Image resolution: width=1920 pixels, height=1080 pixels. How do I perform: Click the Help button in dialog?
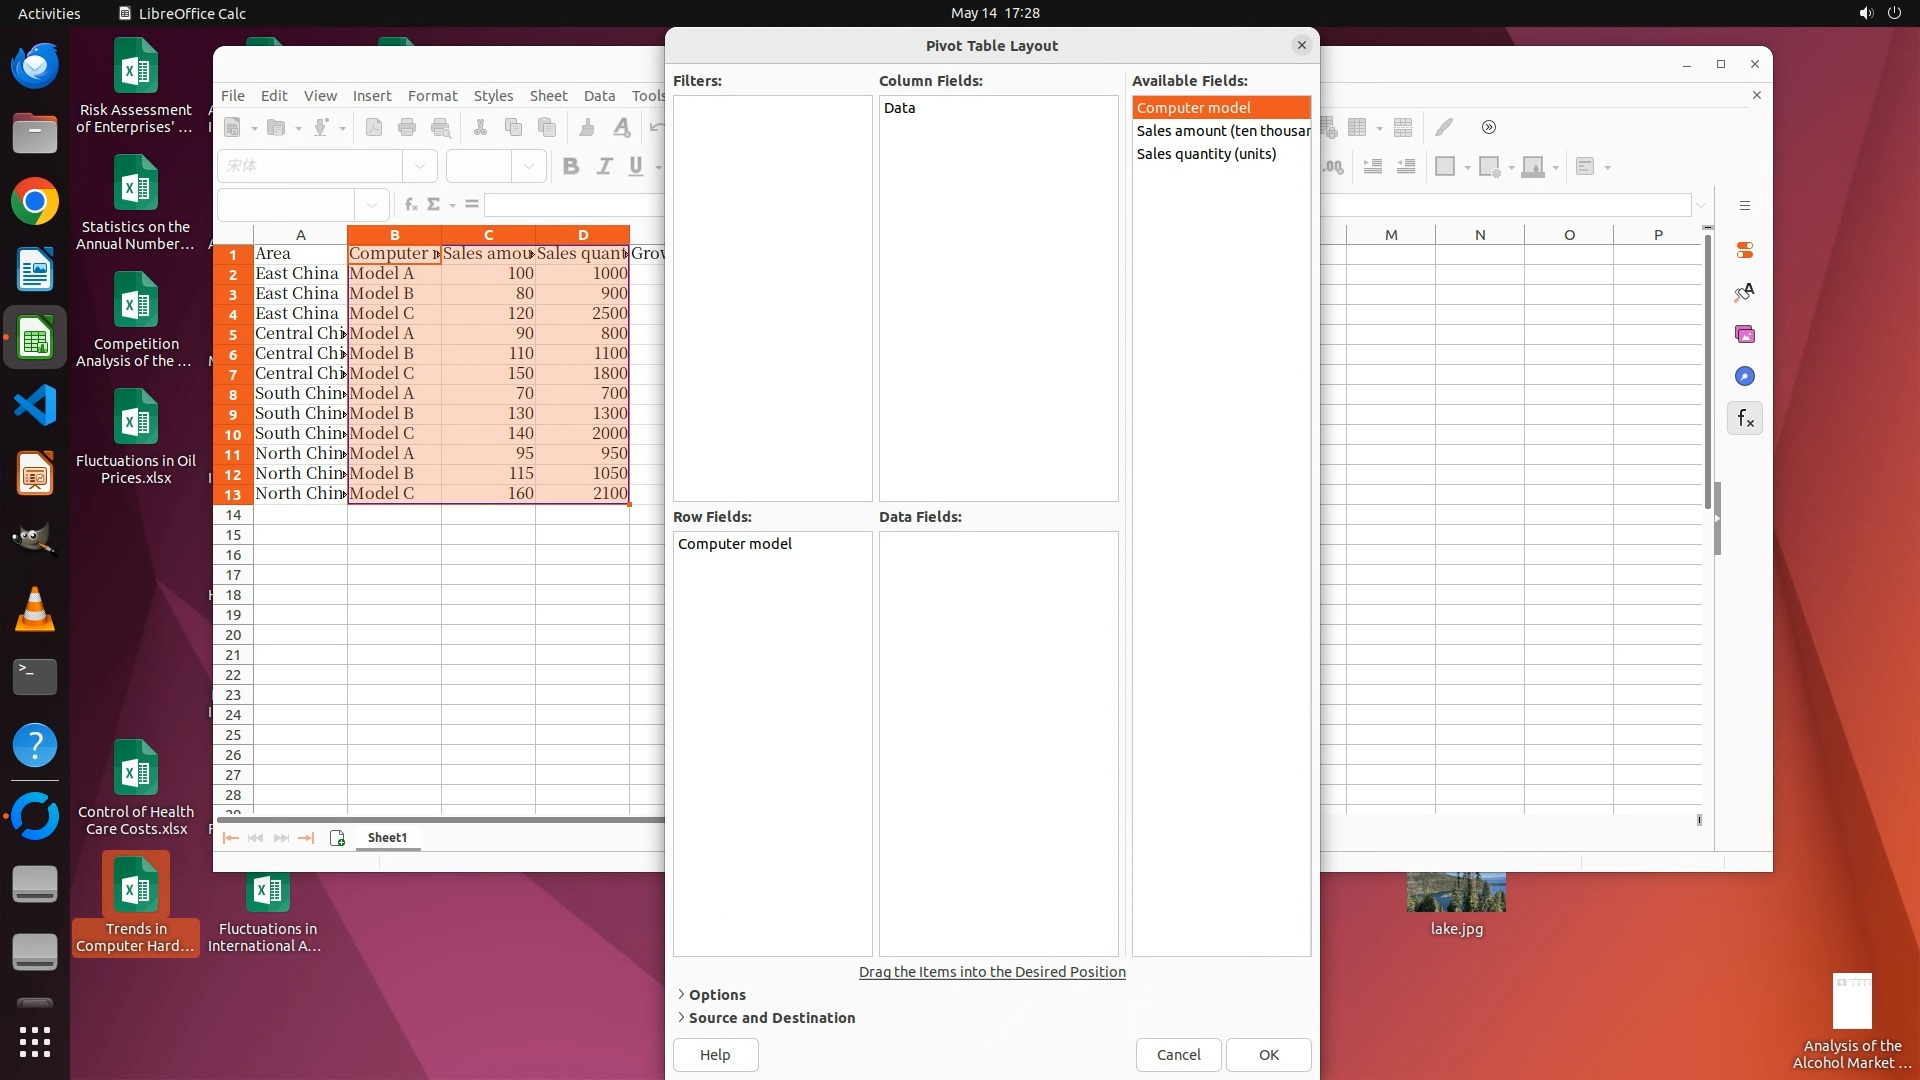[715, 1055]
